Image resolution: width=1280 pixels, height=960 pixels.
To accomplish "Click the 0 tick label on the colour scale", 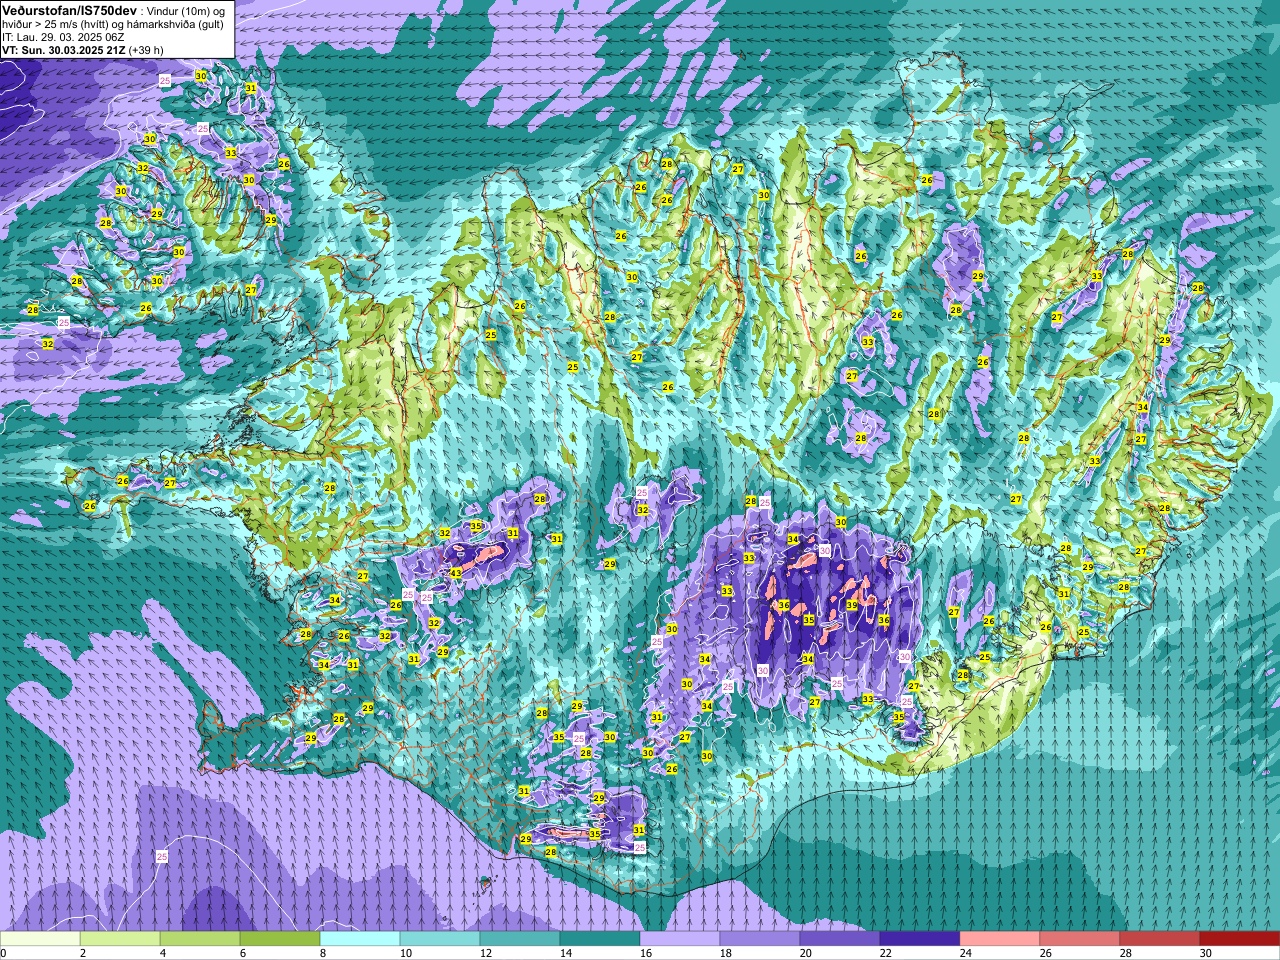I will point(3,953).
